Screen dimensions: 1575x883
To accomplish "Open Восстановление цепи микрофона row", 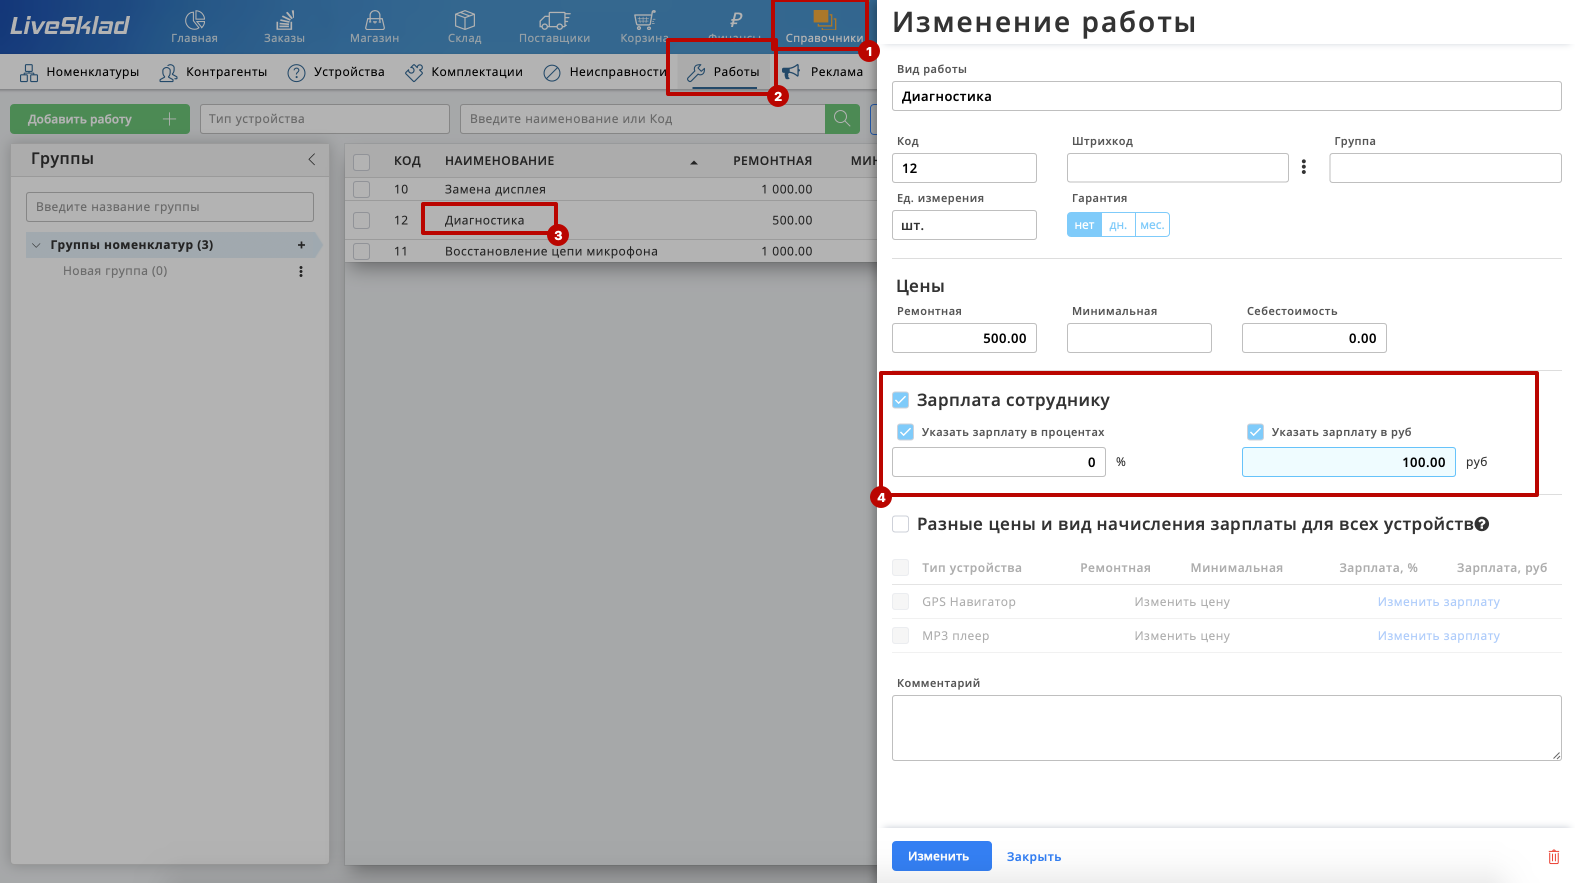I will point(551,251).
